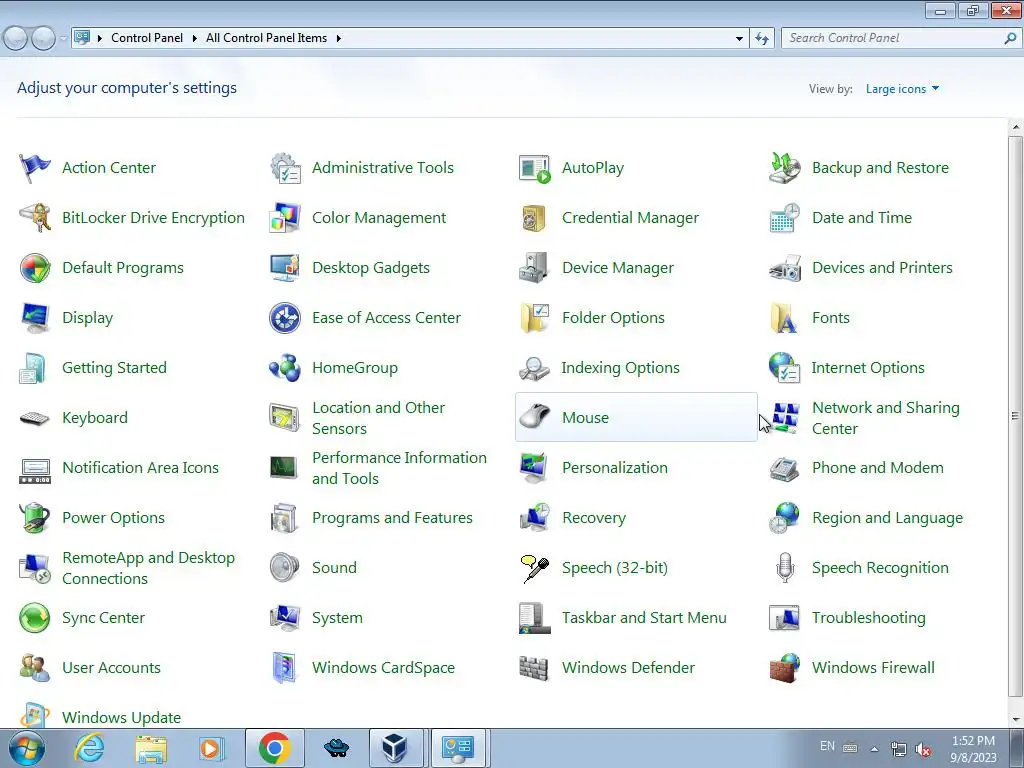Screen dimensions: 1024x768
Task: Click the Sound speaker icon
Action: 285,568
